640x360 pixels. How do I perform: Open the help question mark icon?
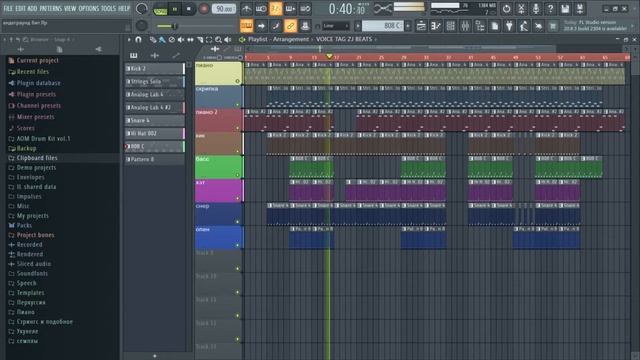click(550, 9)
